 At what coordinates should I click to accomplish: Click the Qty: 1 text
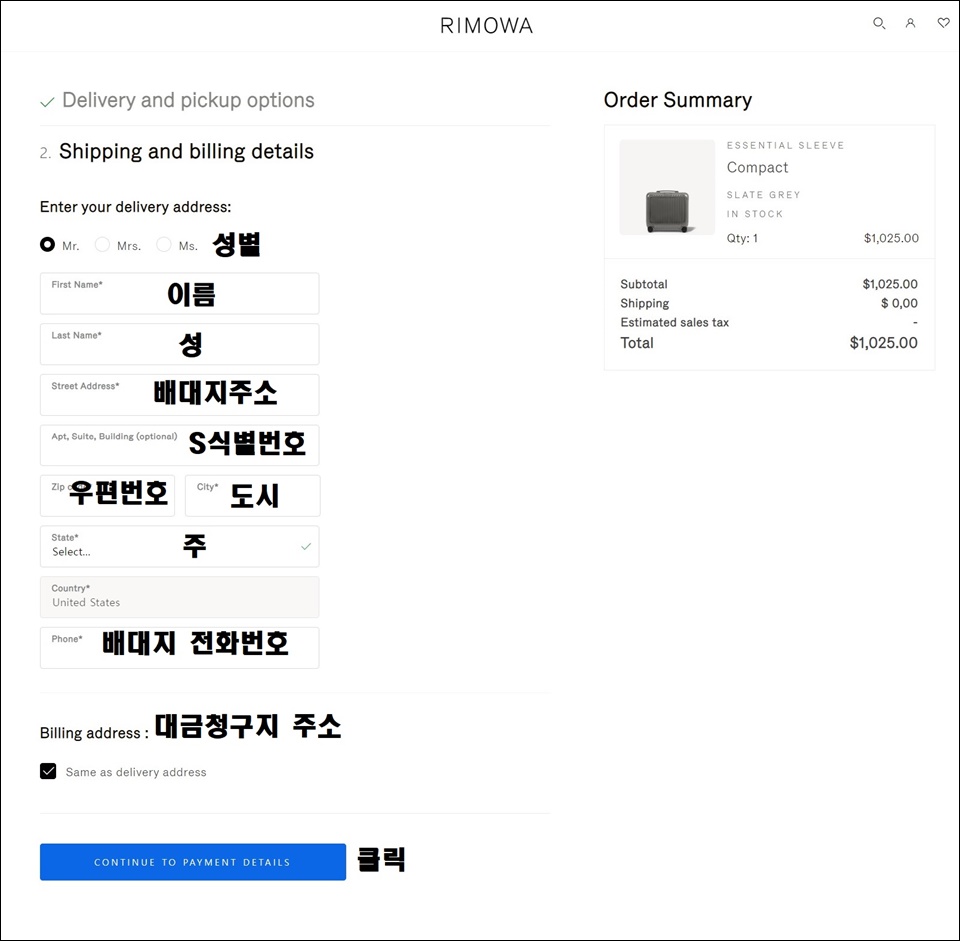coord(742,238)
